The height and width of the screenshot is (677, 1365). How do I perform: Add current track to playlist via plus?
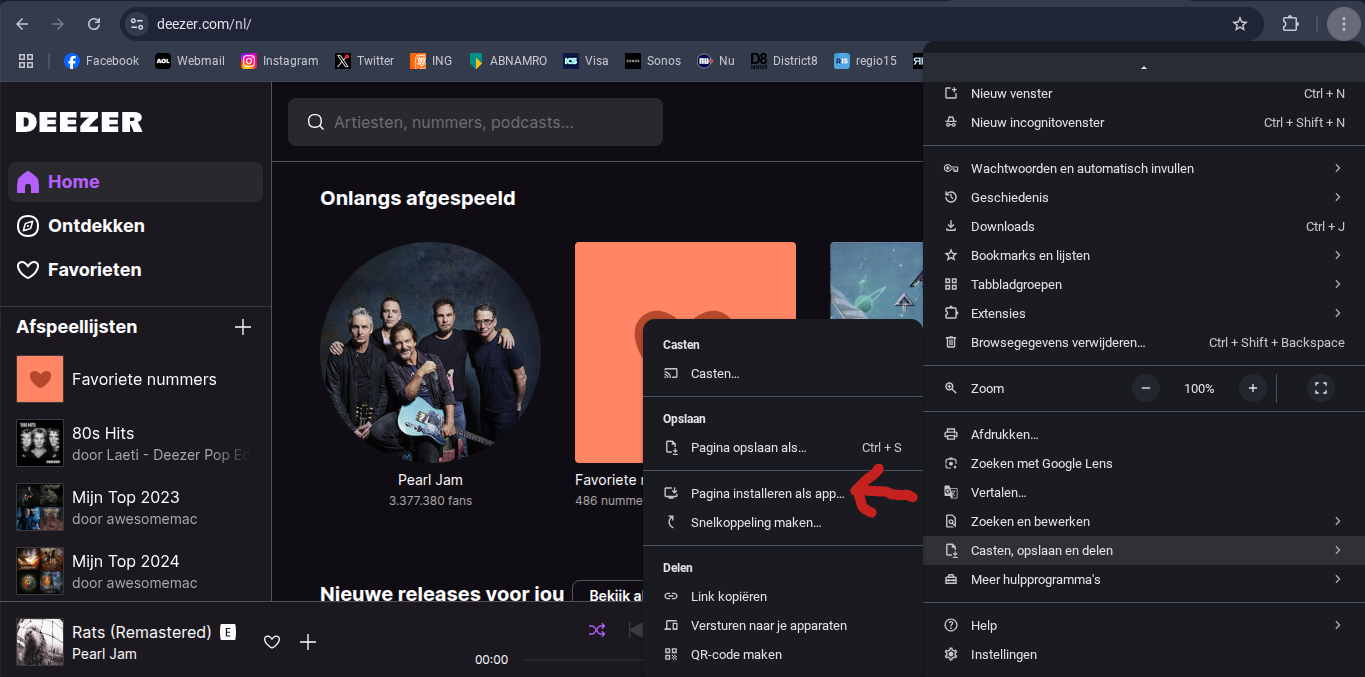[308, 642]
